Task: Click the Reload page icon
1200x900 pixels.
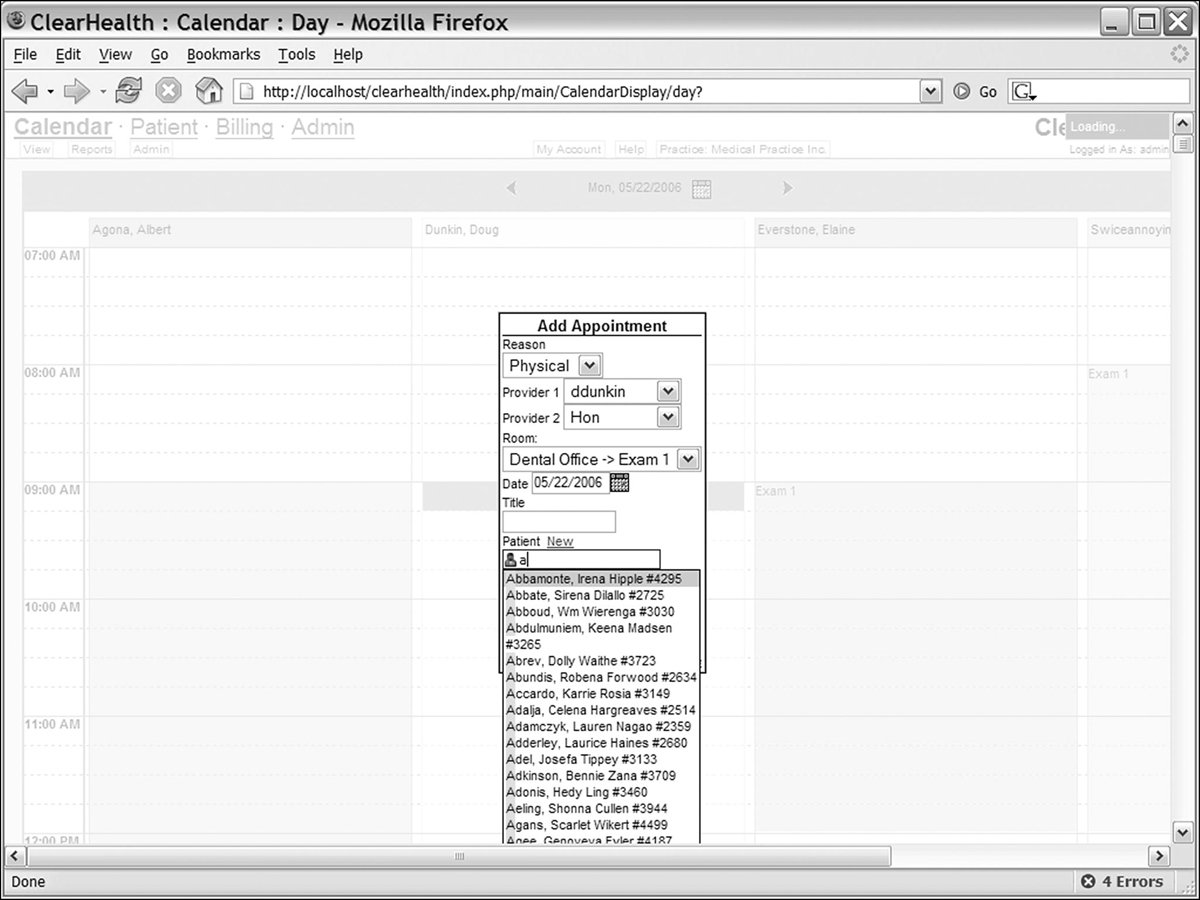Action: 128,91
